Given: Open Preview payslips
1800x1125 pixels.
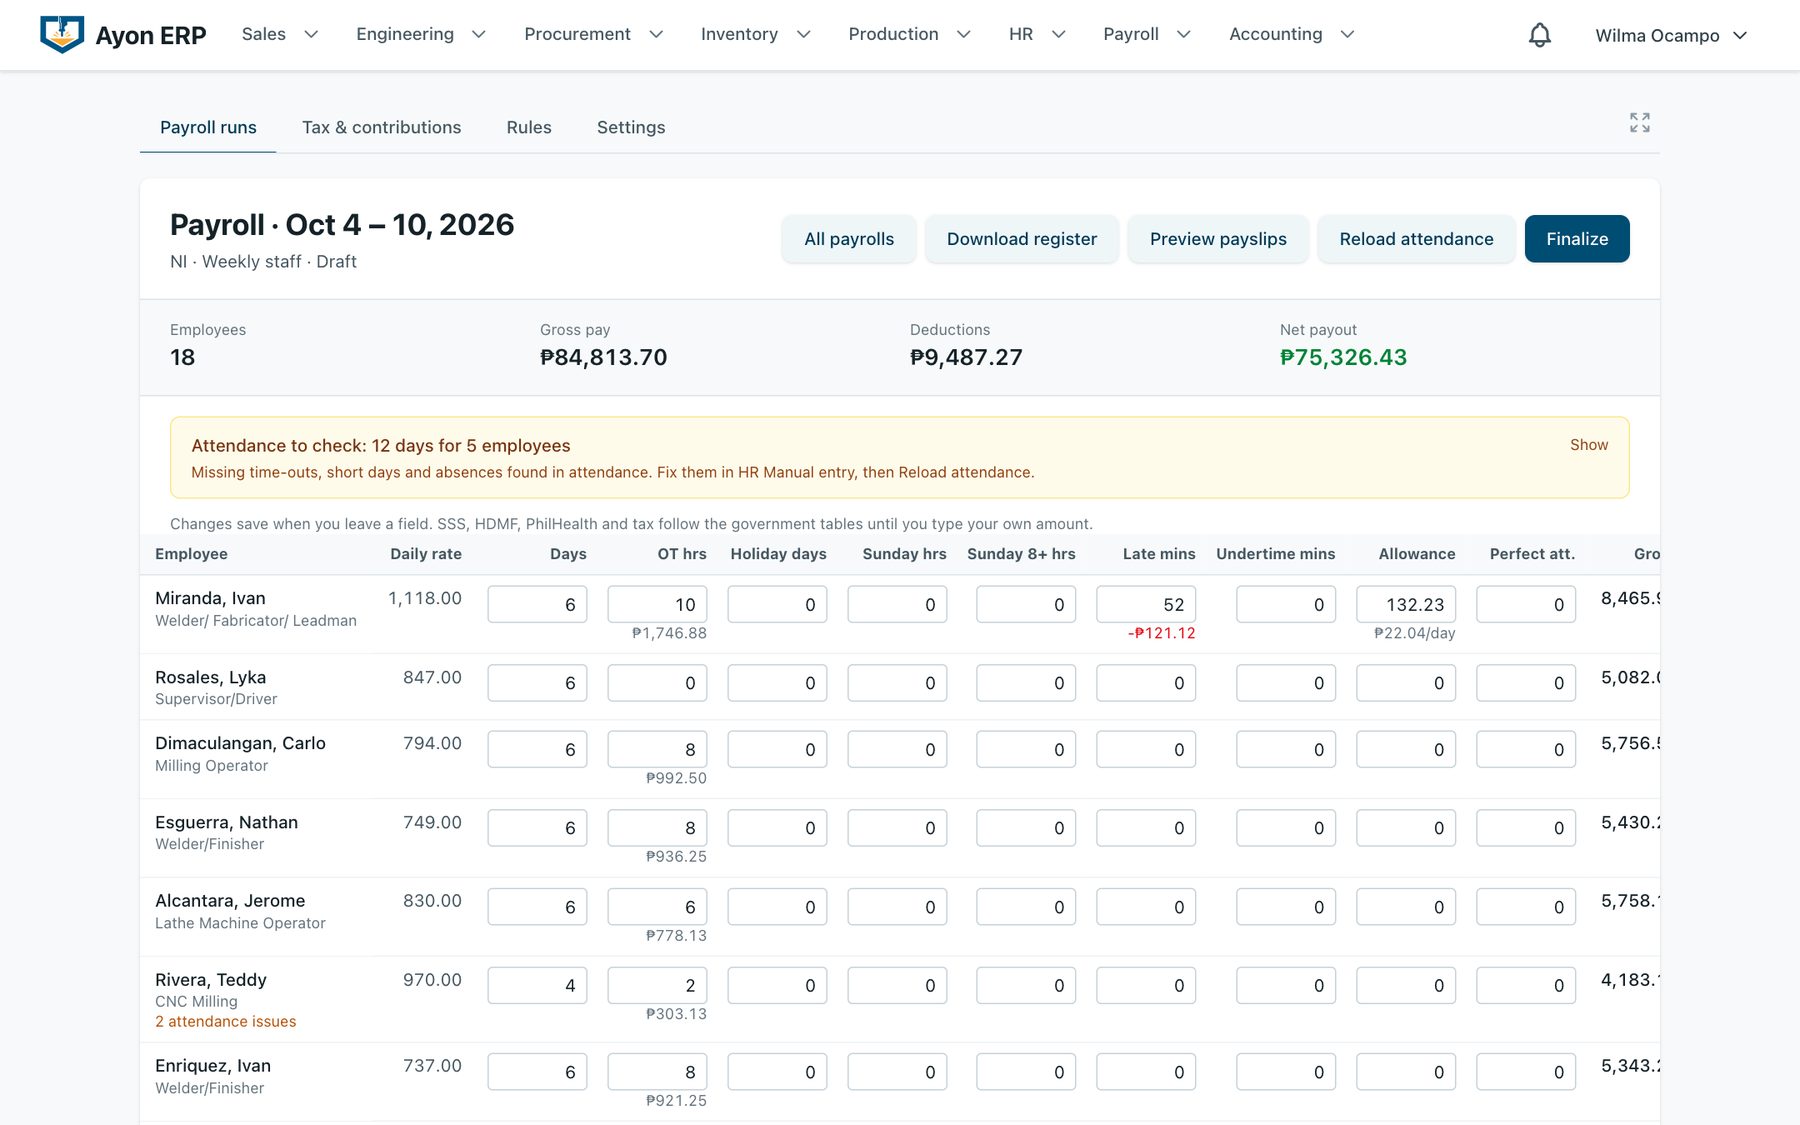Looking at the screenshot, I should pyautogui.click(x=1218, y=239).
